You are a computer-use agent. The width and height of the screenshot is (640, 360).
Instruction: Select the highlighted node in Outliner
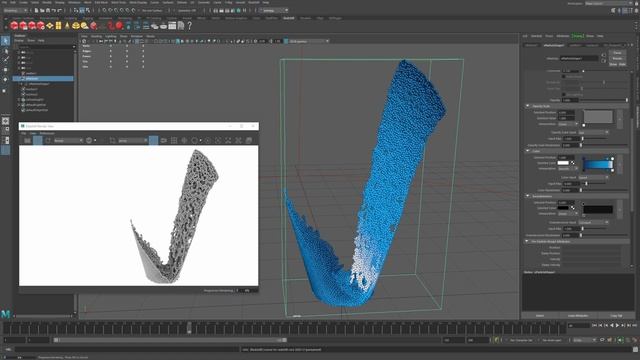pyautogui.click(x=43, y=78)
